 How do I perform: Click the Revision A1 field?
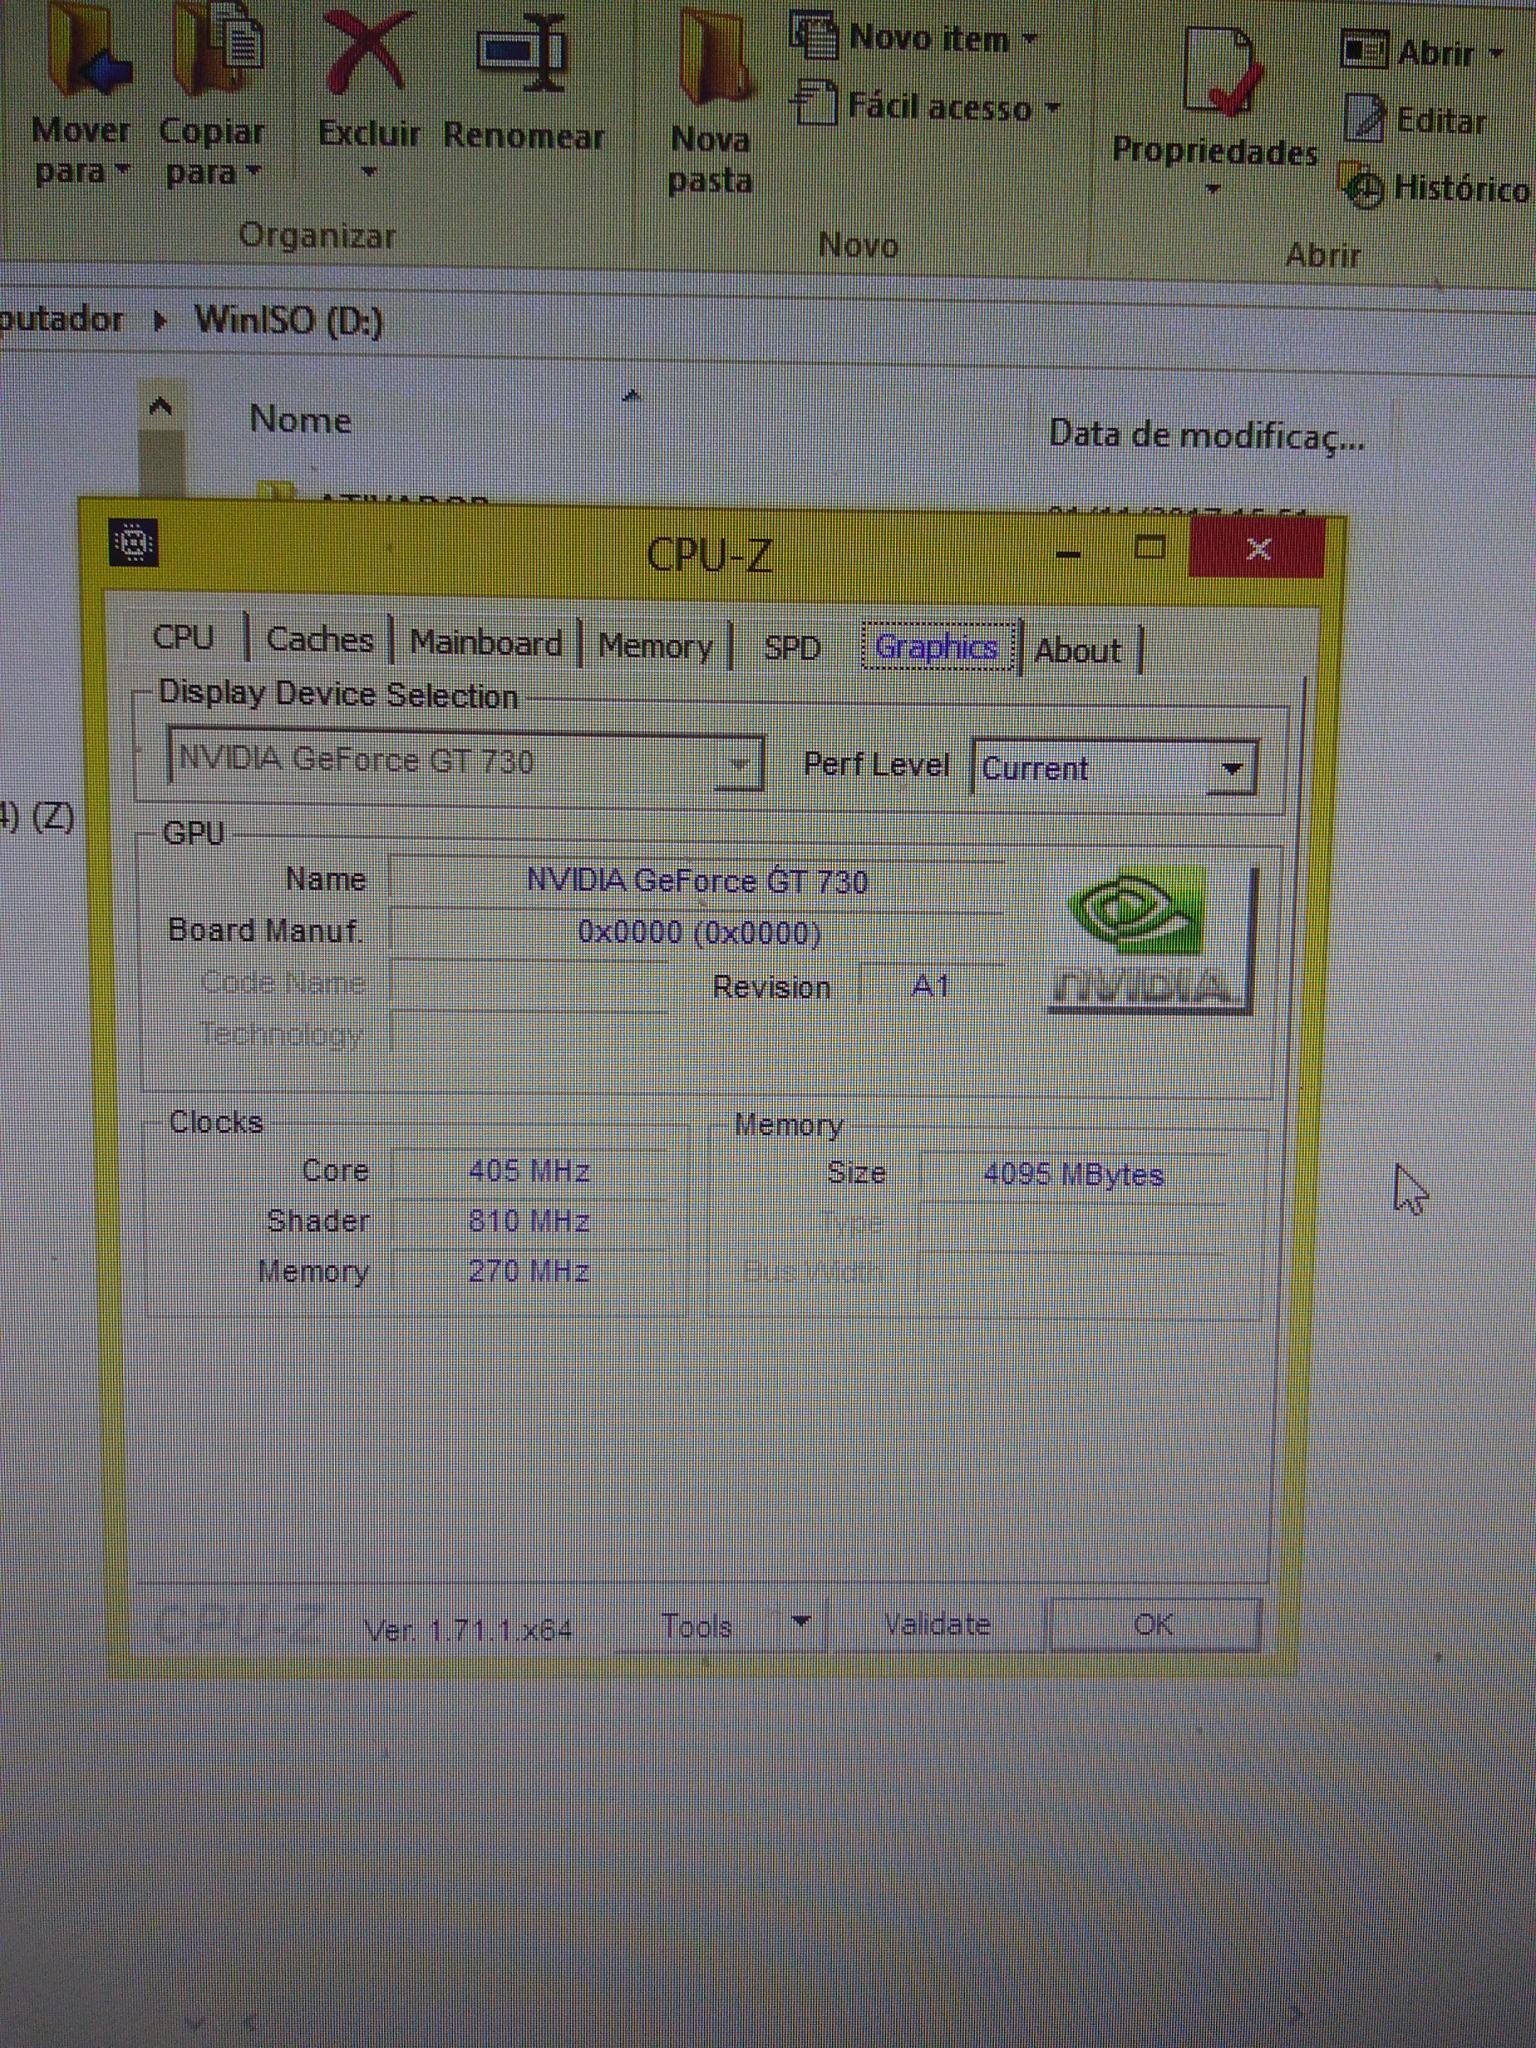[x=931, y=987]
